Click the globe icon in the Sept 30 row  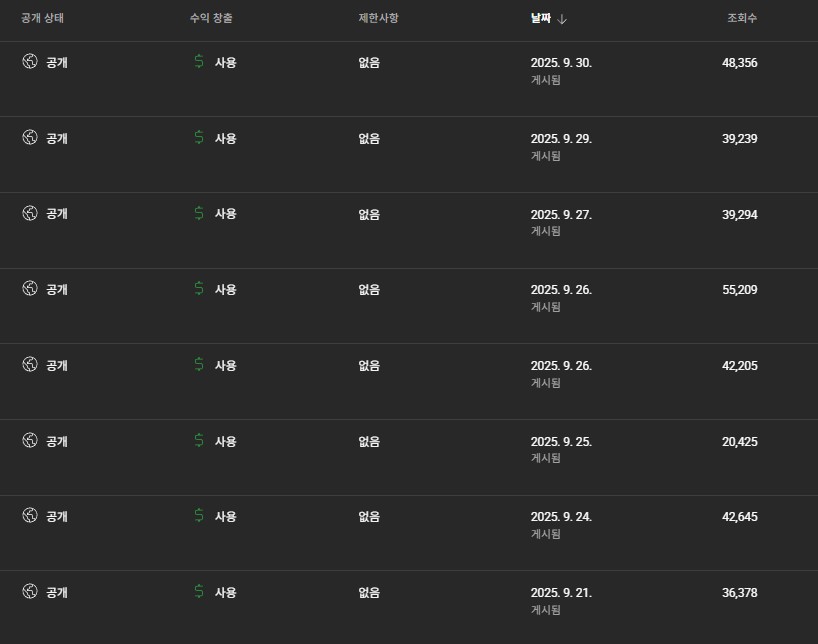[x=30, y=62]
